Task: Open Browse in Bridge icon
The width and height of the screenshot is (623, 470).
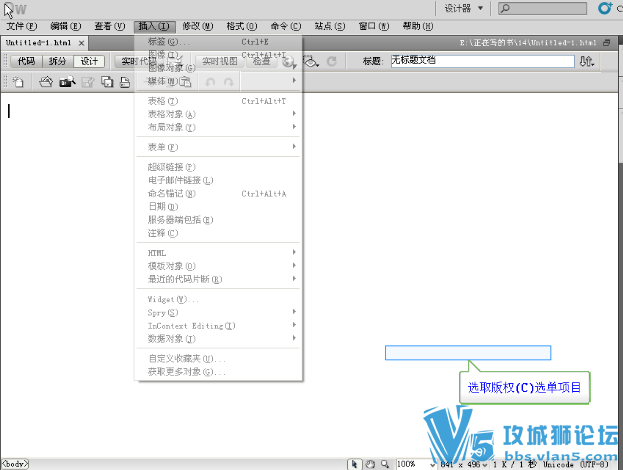Action: 67,82
